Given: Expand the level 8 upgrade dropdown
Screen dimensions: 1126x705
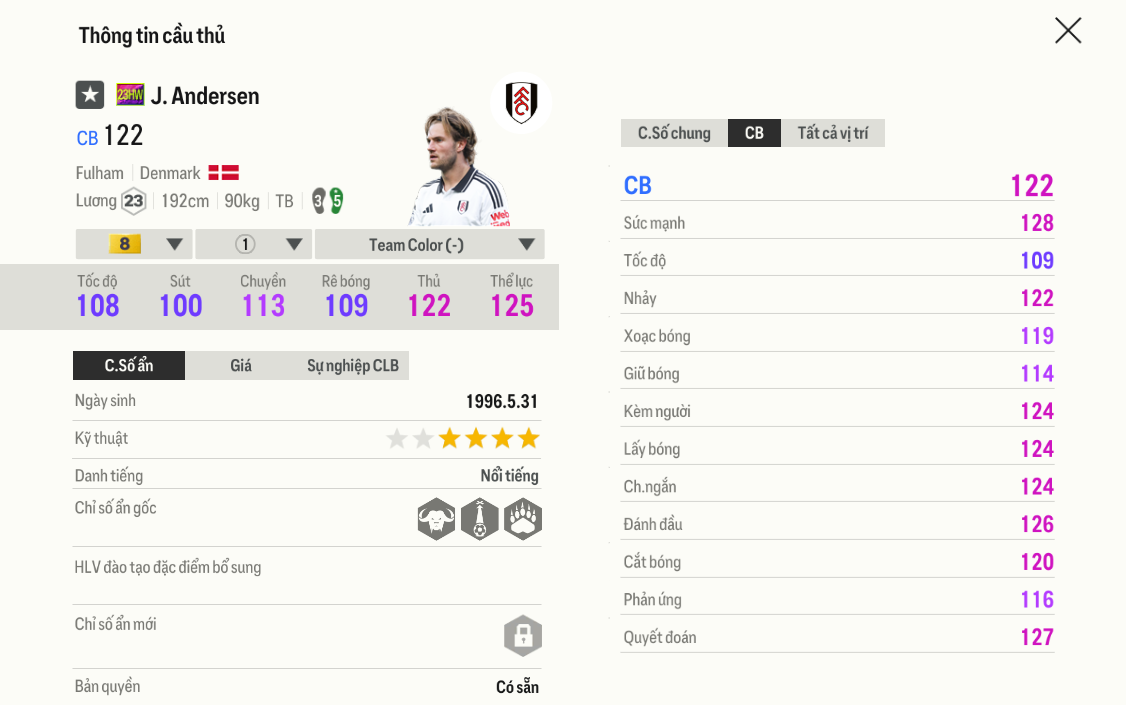Looking at the screenshot, I should pyautogui.click(x=133, y=243).
